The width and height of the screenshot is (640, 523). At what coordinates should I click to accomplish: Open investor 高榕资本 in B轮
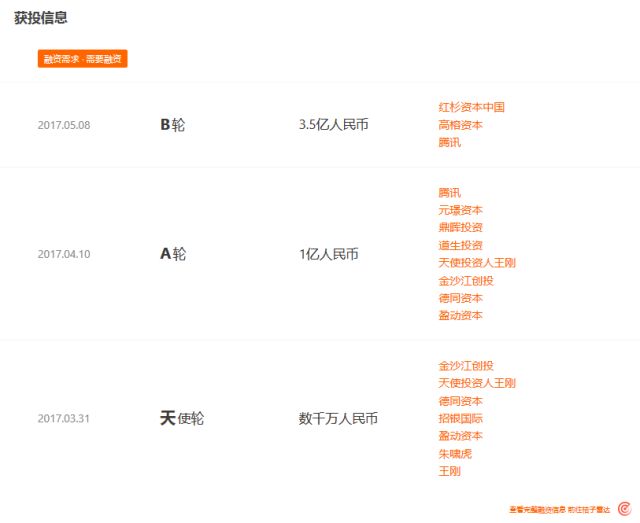[460, 125]
